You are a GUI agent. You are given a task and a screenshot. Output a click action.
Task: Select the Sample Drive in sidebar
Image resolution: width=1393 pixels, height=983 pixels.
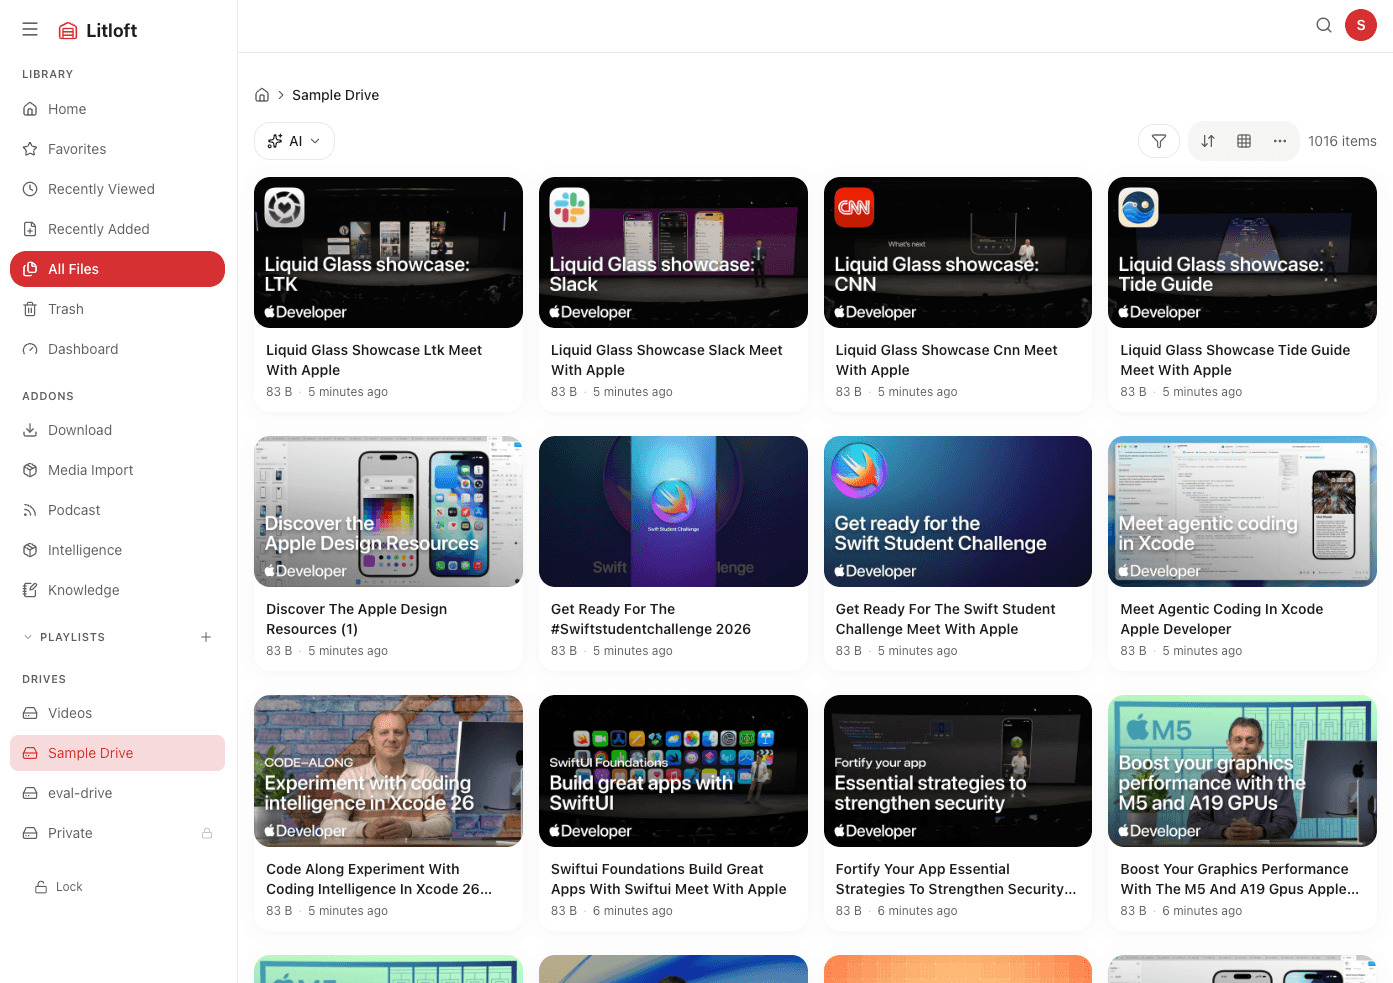pyautogui.click(x=117, y=753)
